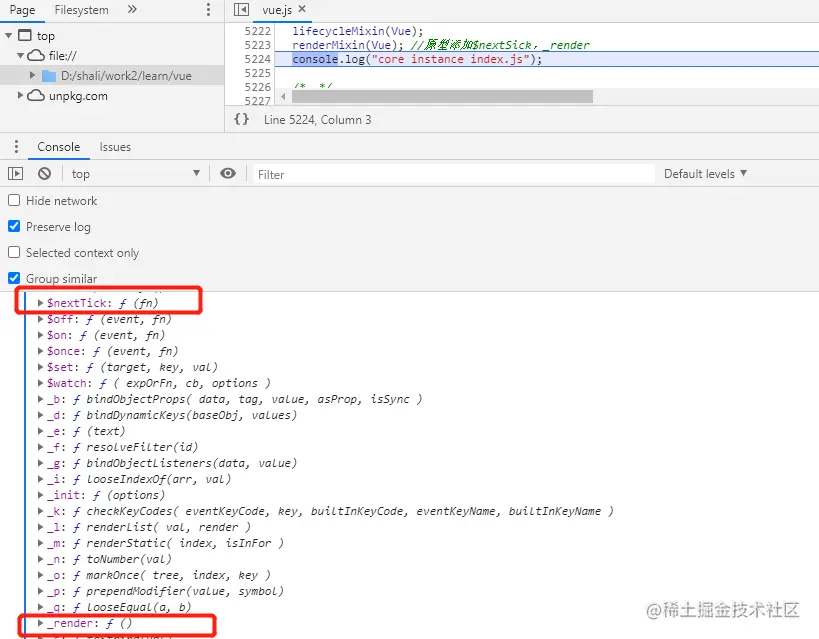Expand the $set function entry

point(40,367)
